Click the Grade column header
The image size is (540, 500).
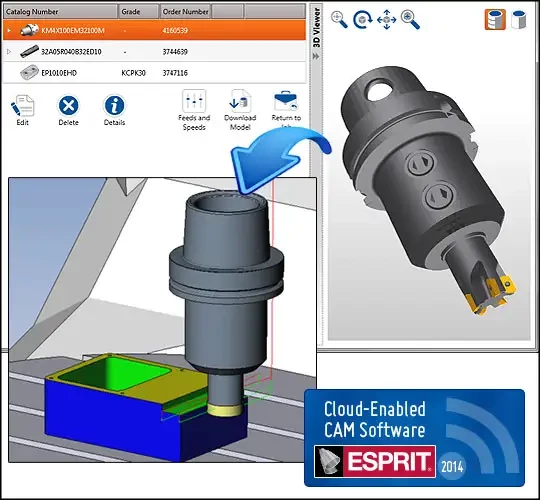138,12
